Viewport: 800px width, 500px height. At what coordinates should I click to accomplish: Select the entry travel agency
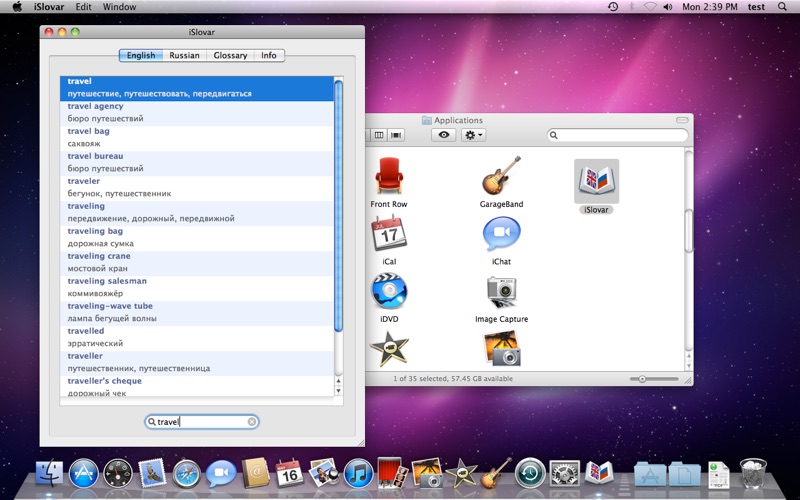click(197, 112)
